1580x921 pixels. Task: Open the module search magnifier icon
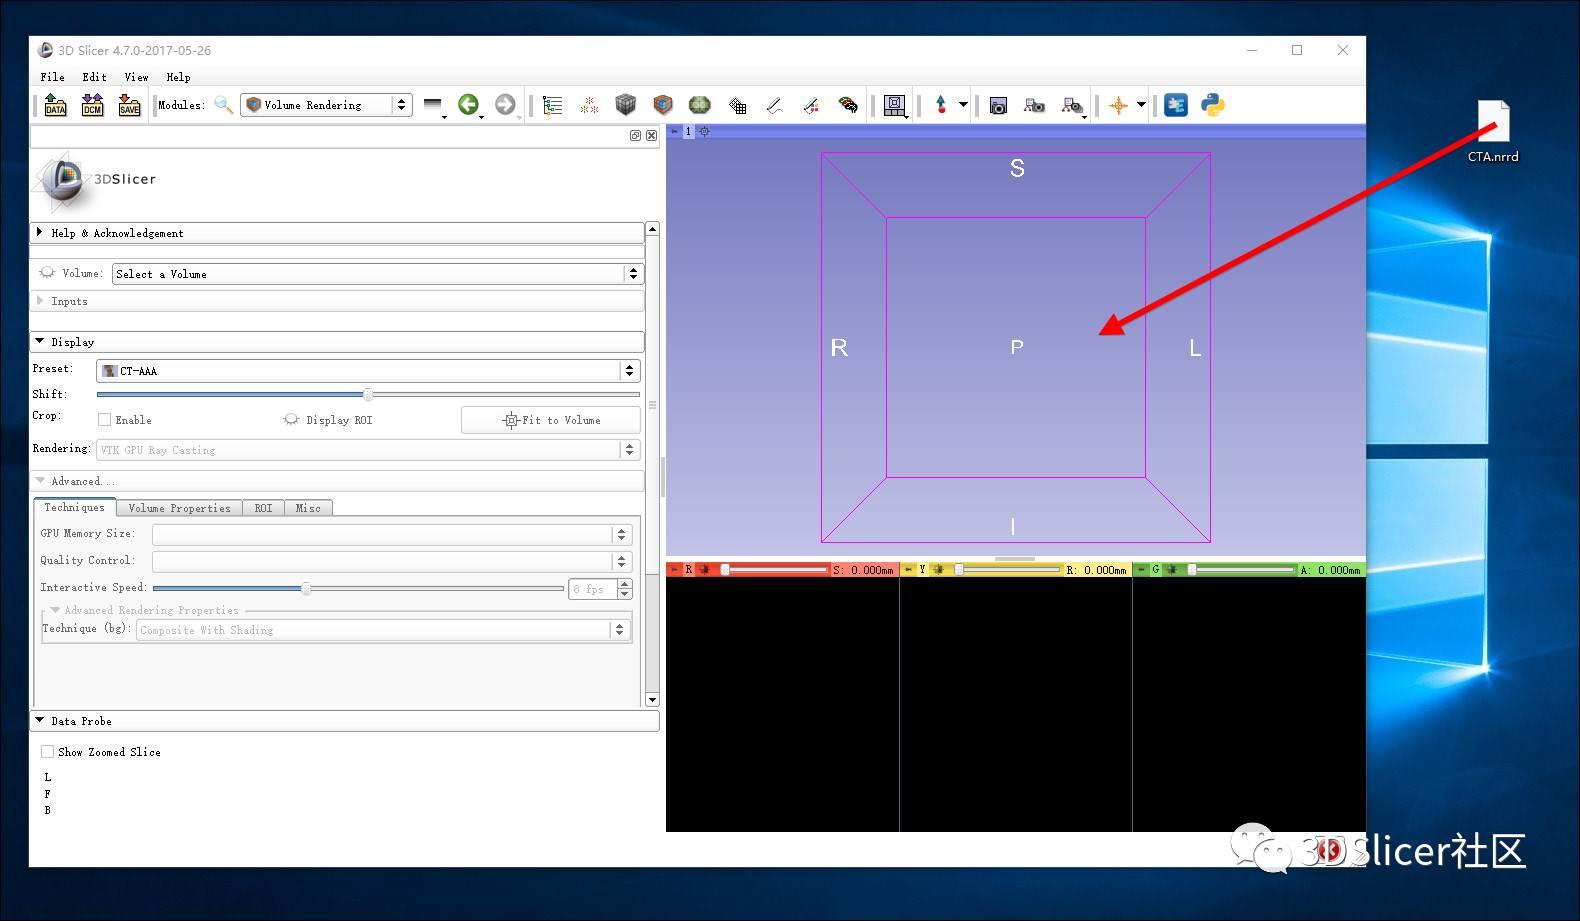coord(224,105)
